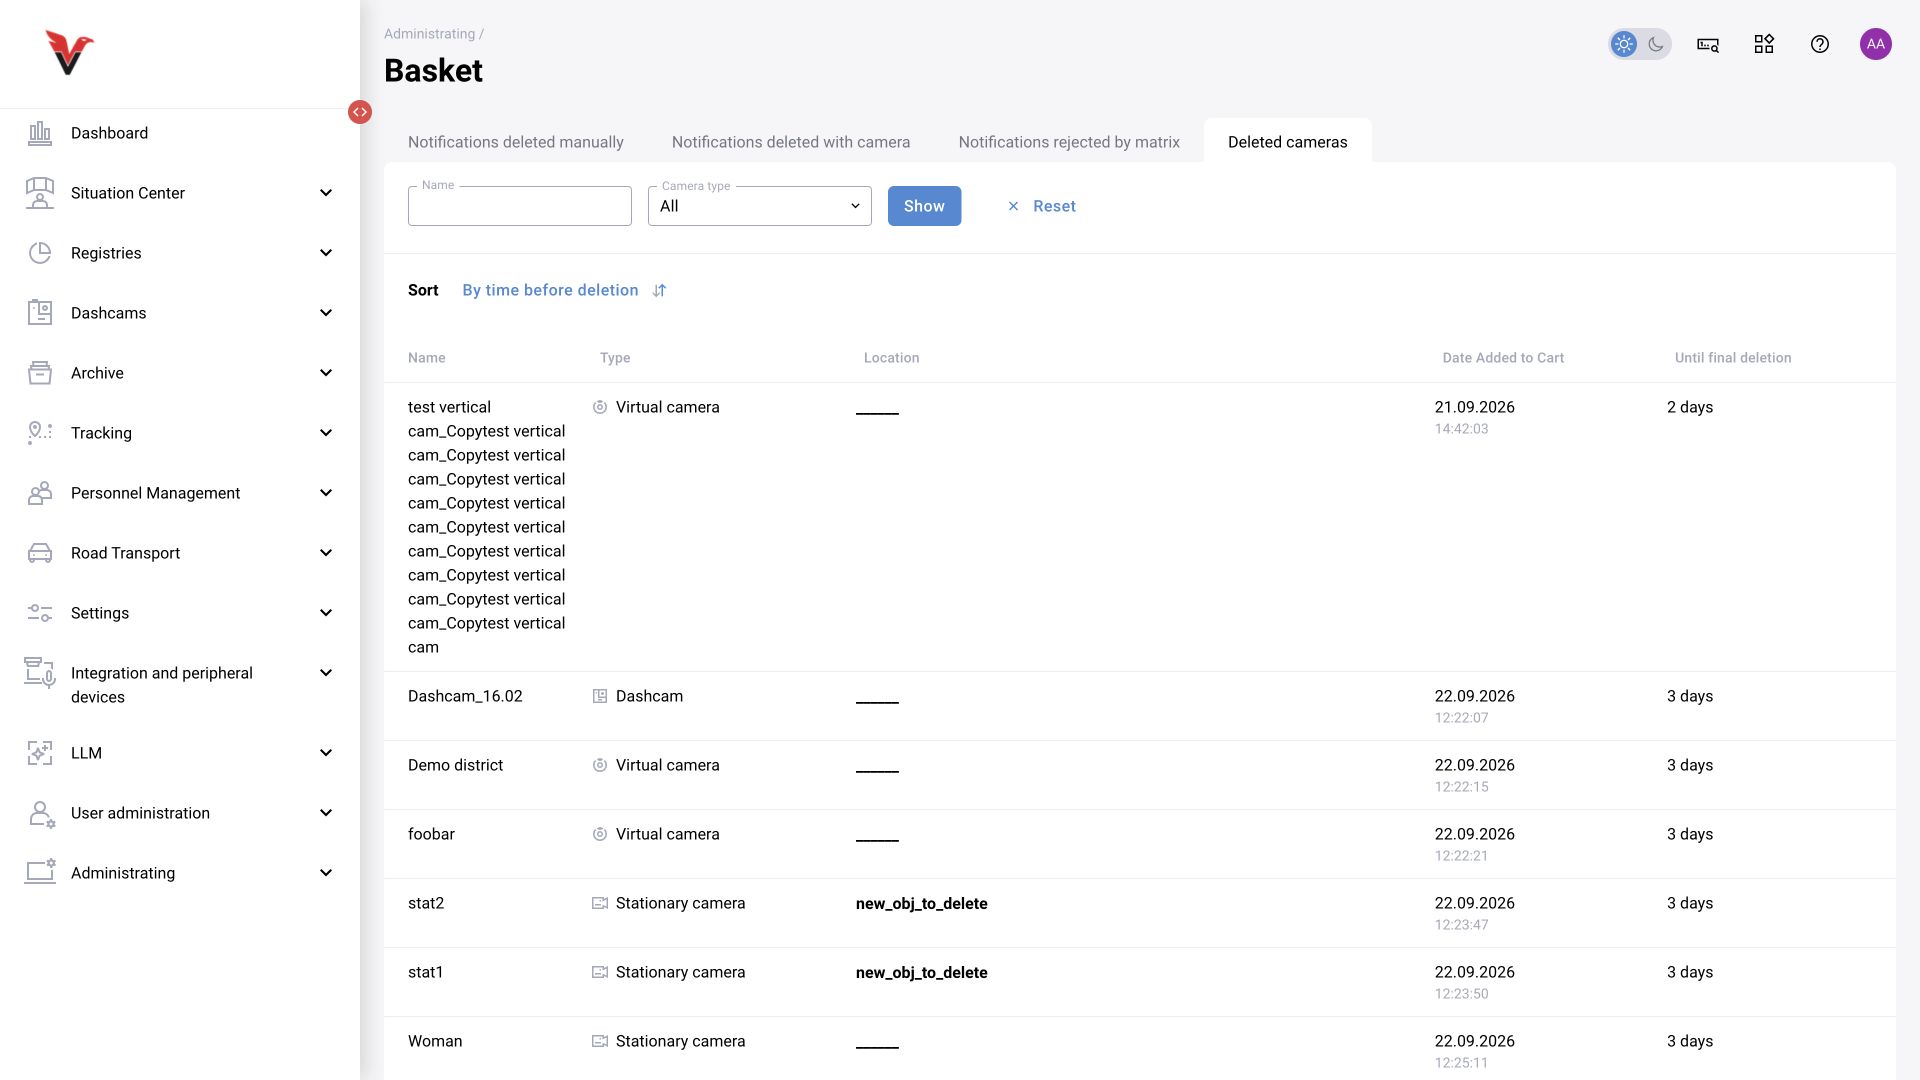Click the Personnel Management icon

(x=40, y=493)
